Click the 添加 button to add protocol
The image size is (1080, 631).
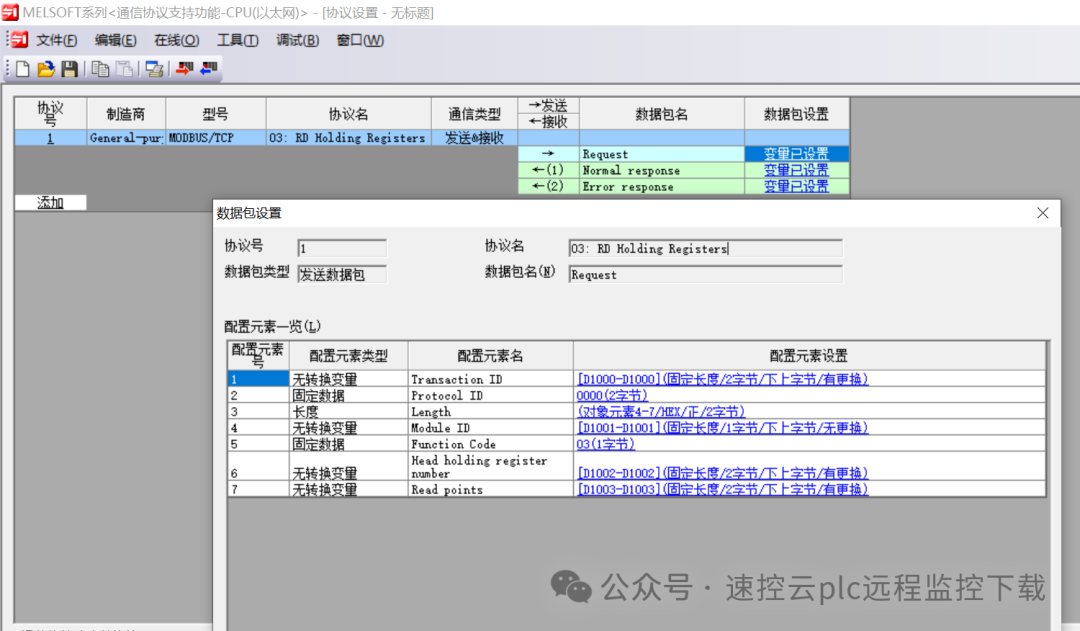coord(50,203)
